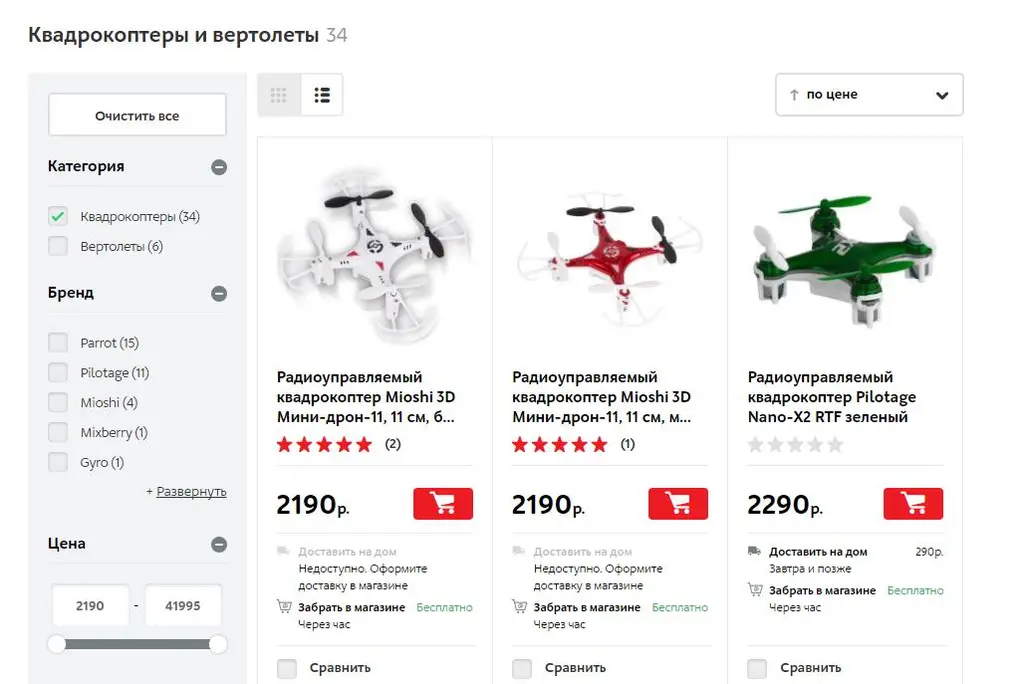The height and width of the screenshot is (684, 1024).
Task: Expand brand list via Развернуть link
Action: coord(191,492)
